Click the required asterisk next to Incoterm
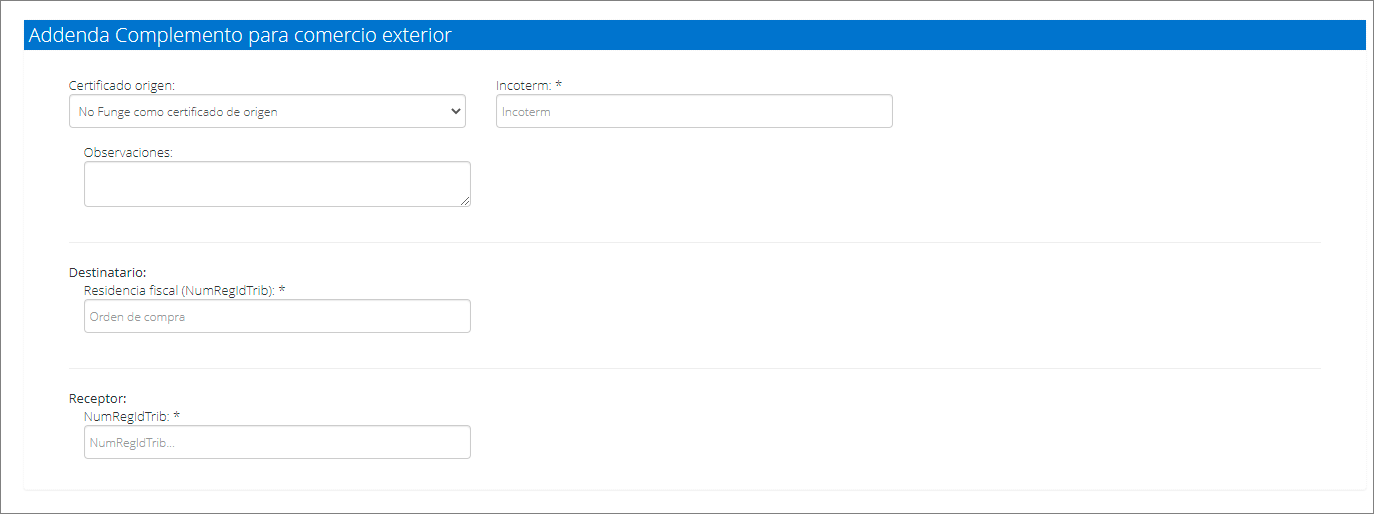This screenshot has height=514, width=1374. click(558, 87)
